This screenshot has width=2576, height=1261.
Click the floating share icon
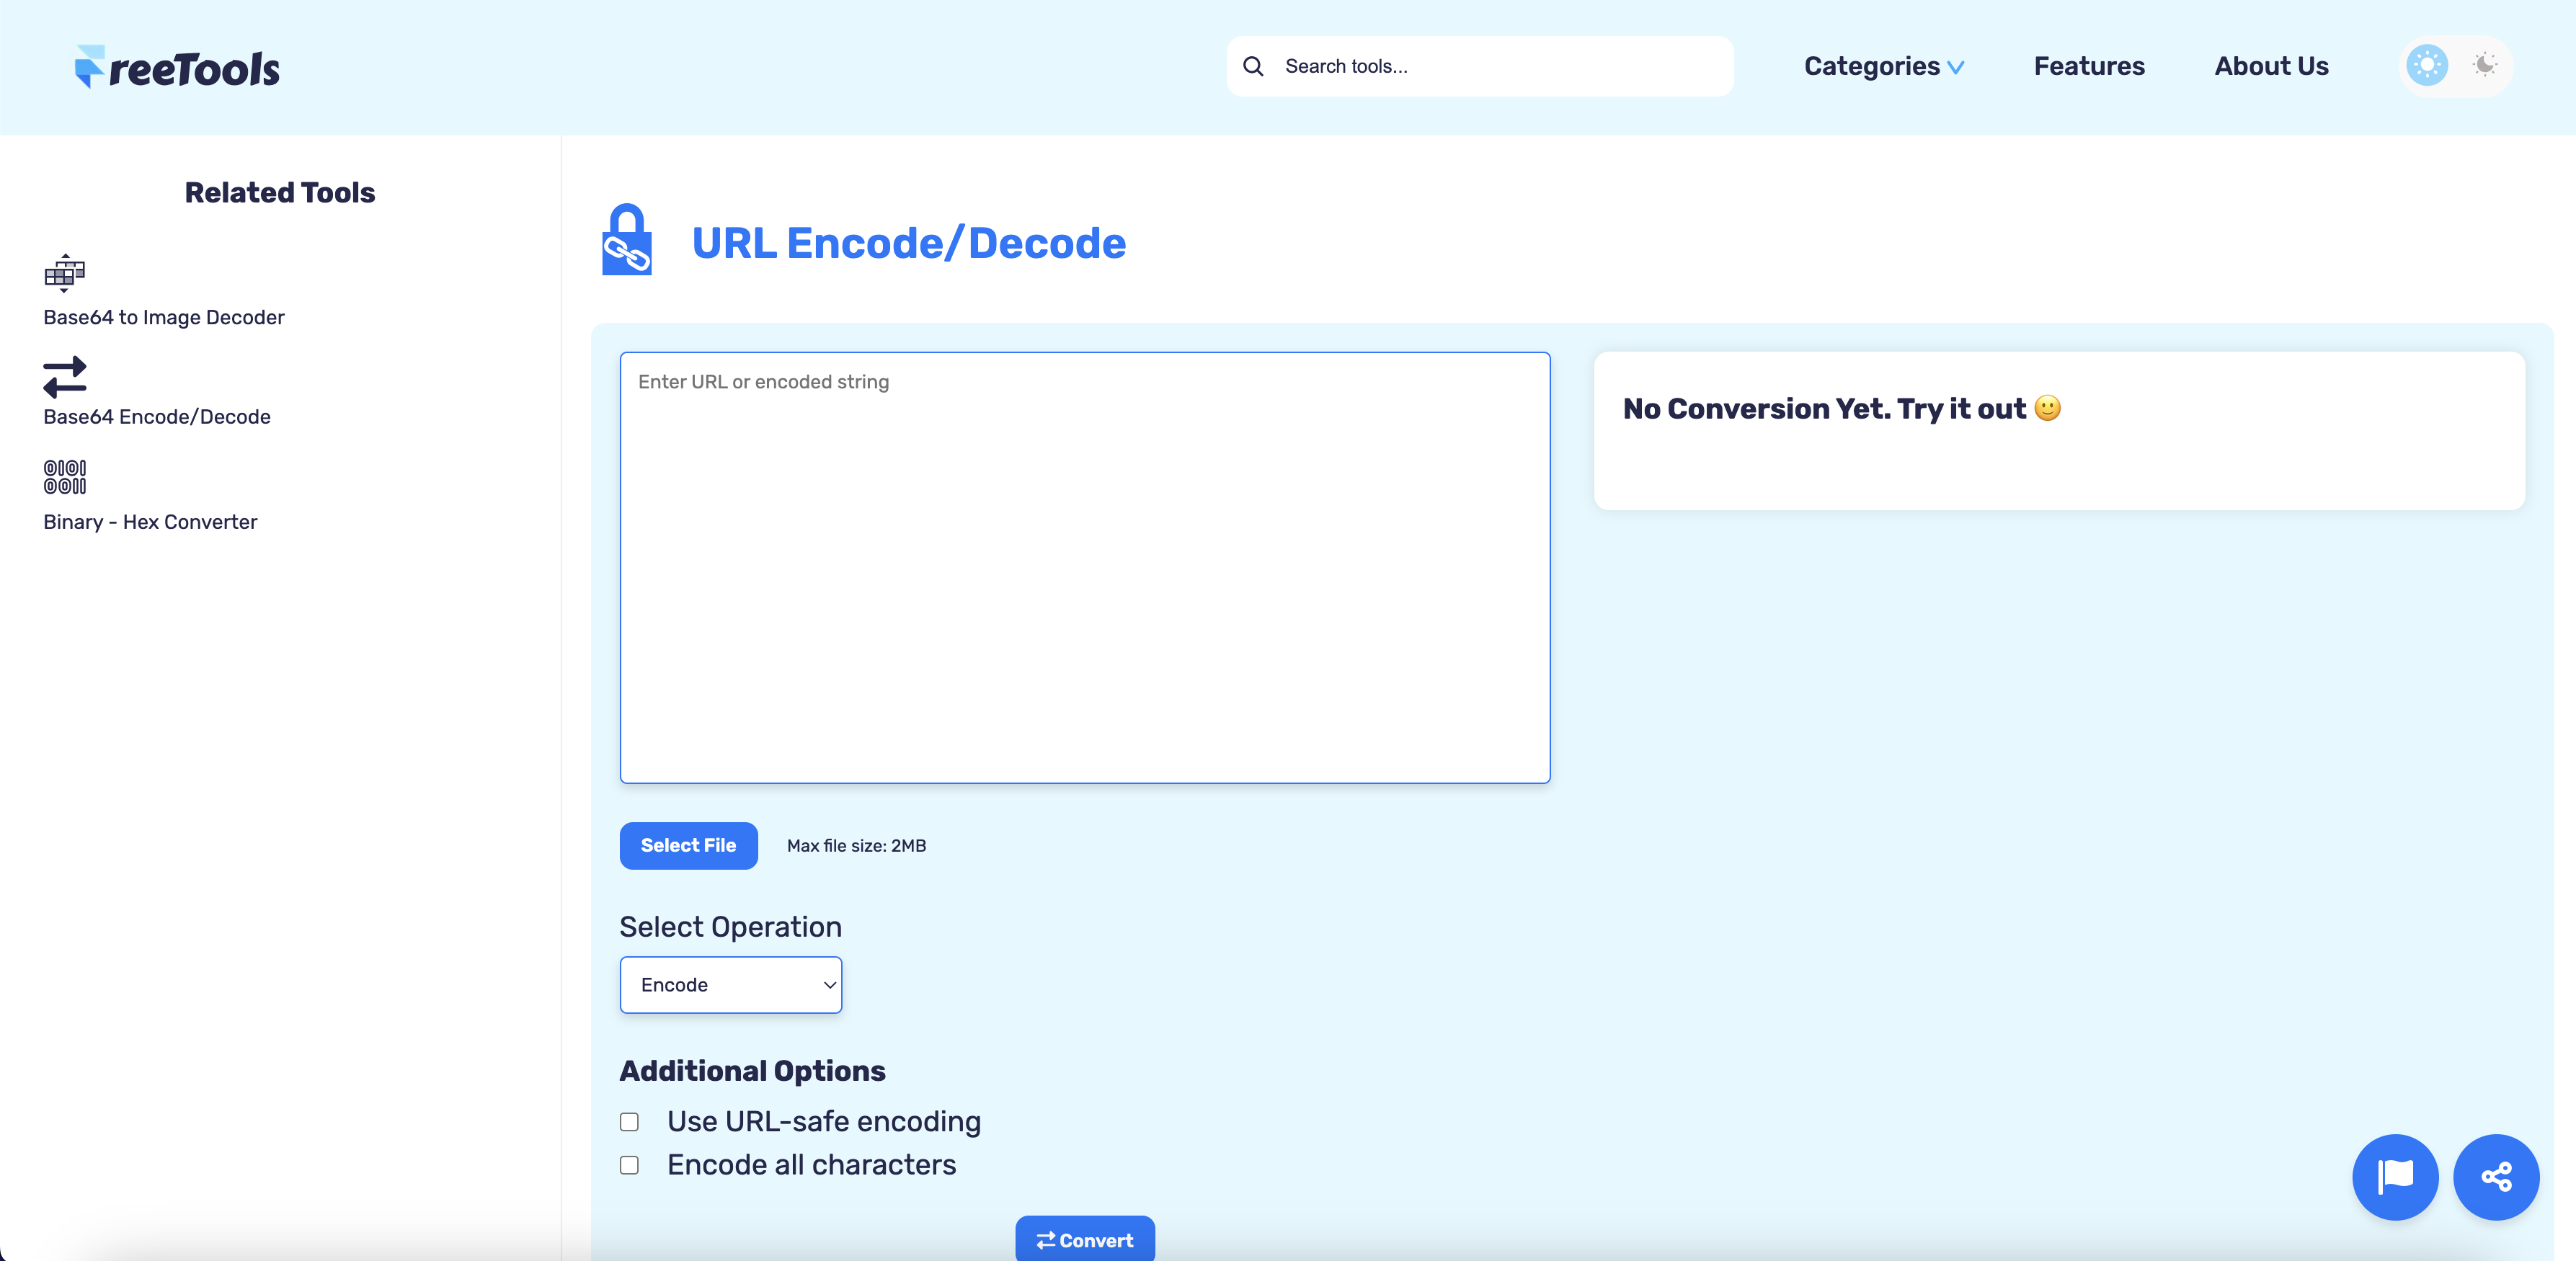2497,1177
